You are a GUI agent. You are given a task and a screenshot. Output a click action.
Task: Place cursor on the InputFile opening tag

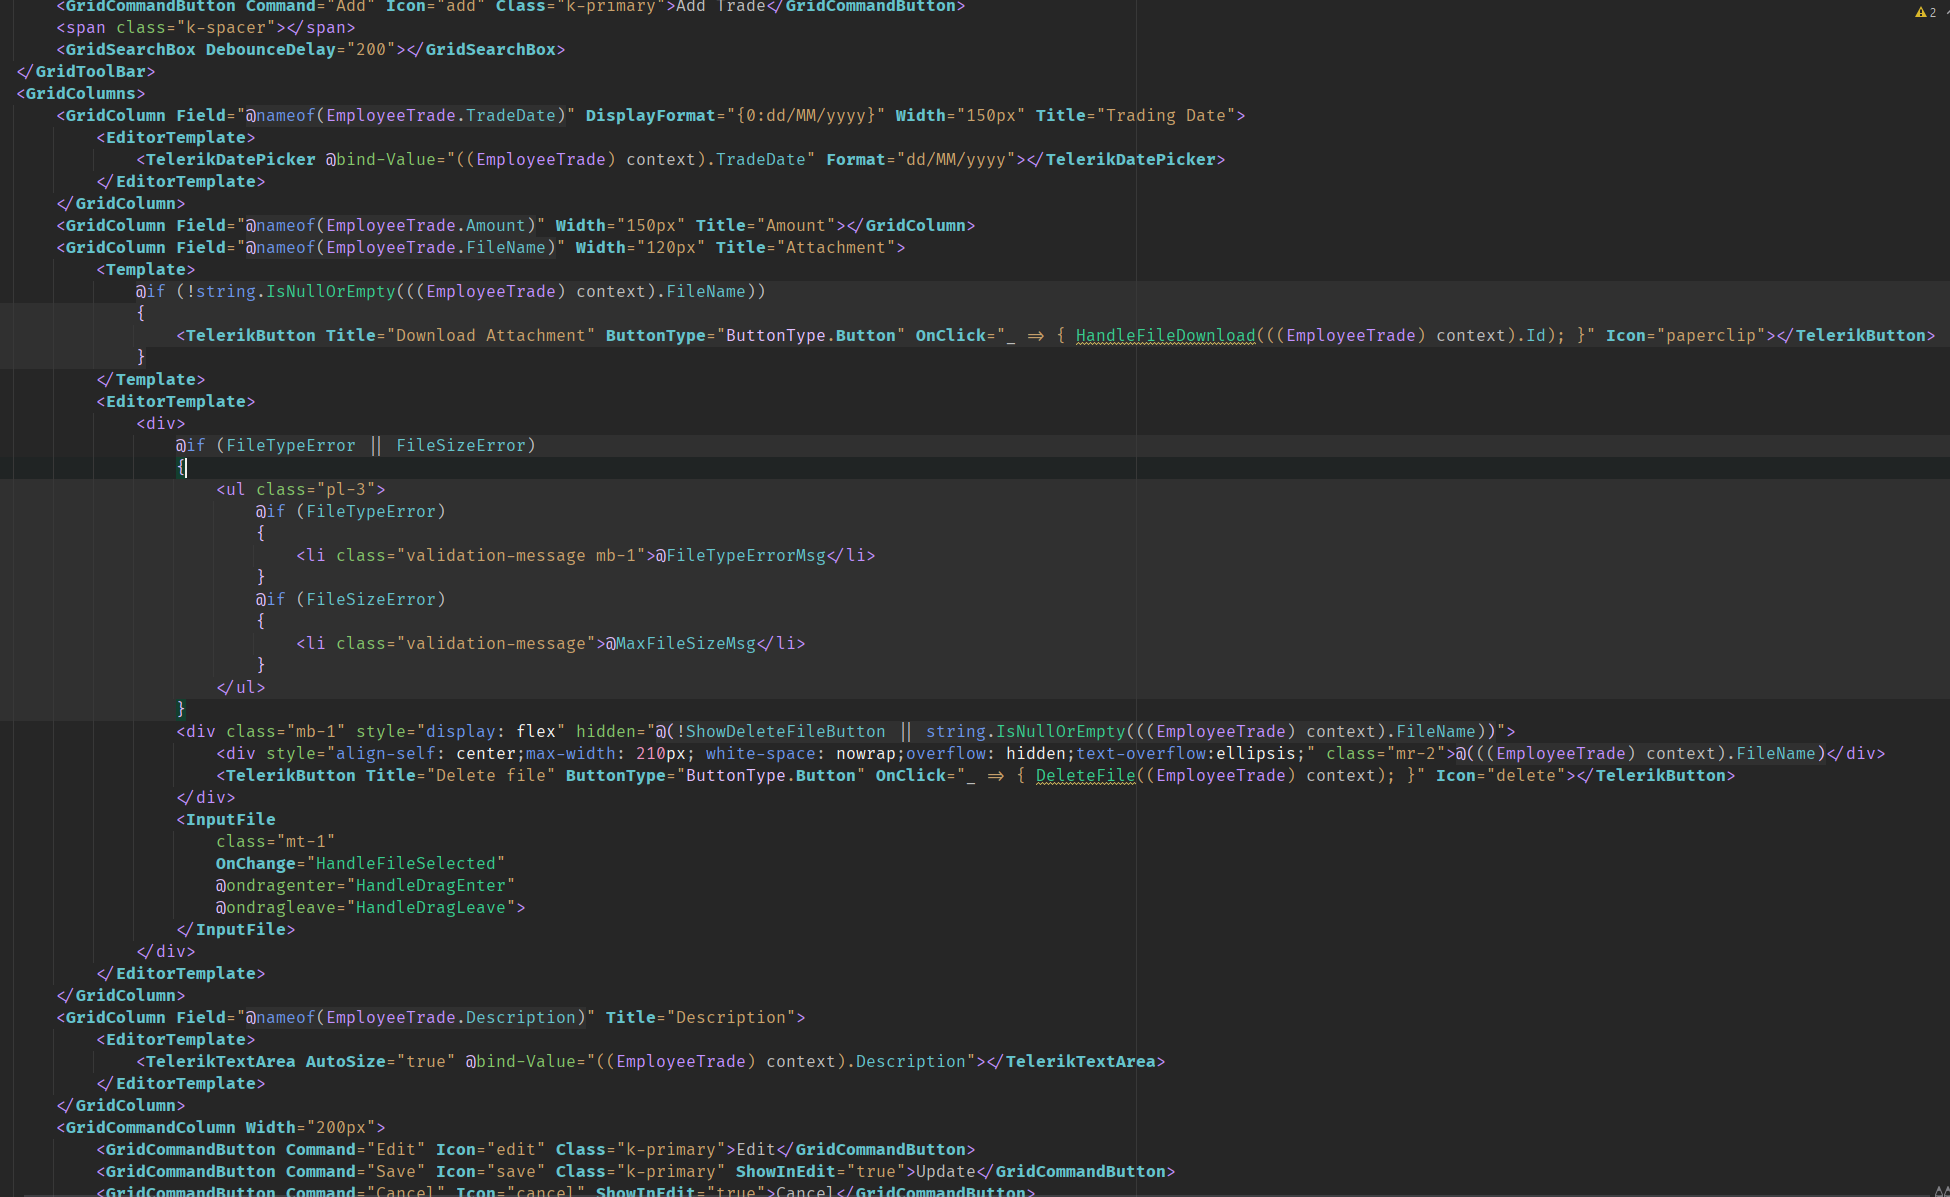click(x=230, y=819)
